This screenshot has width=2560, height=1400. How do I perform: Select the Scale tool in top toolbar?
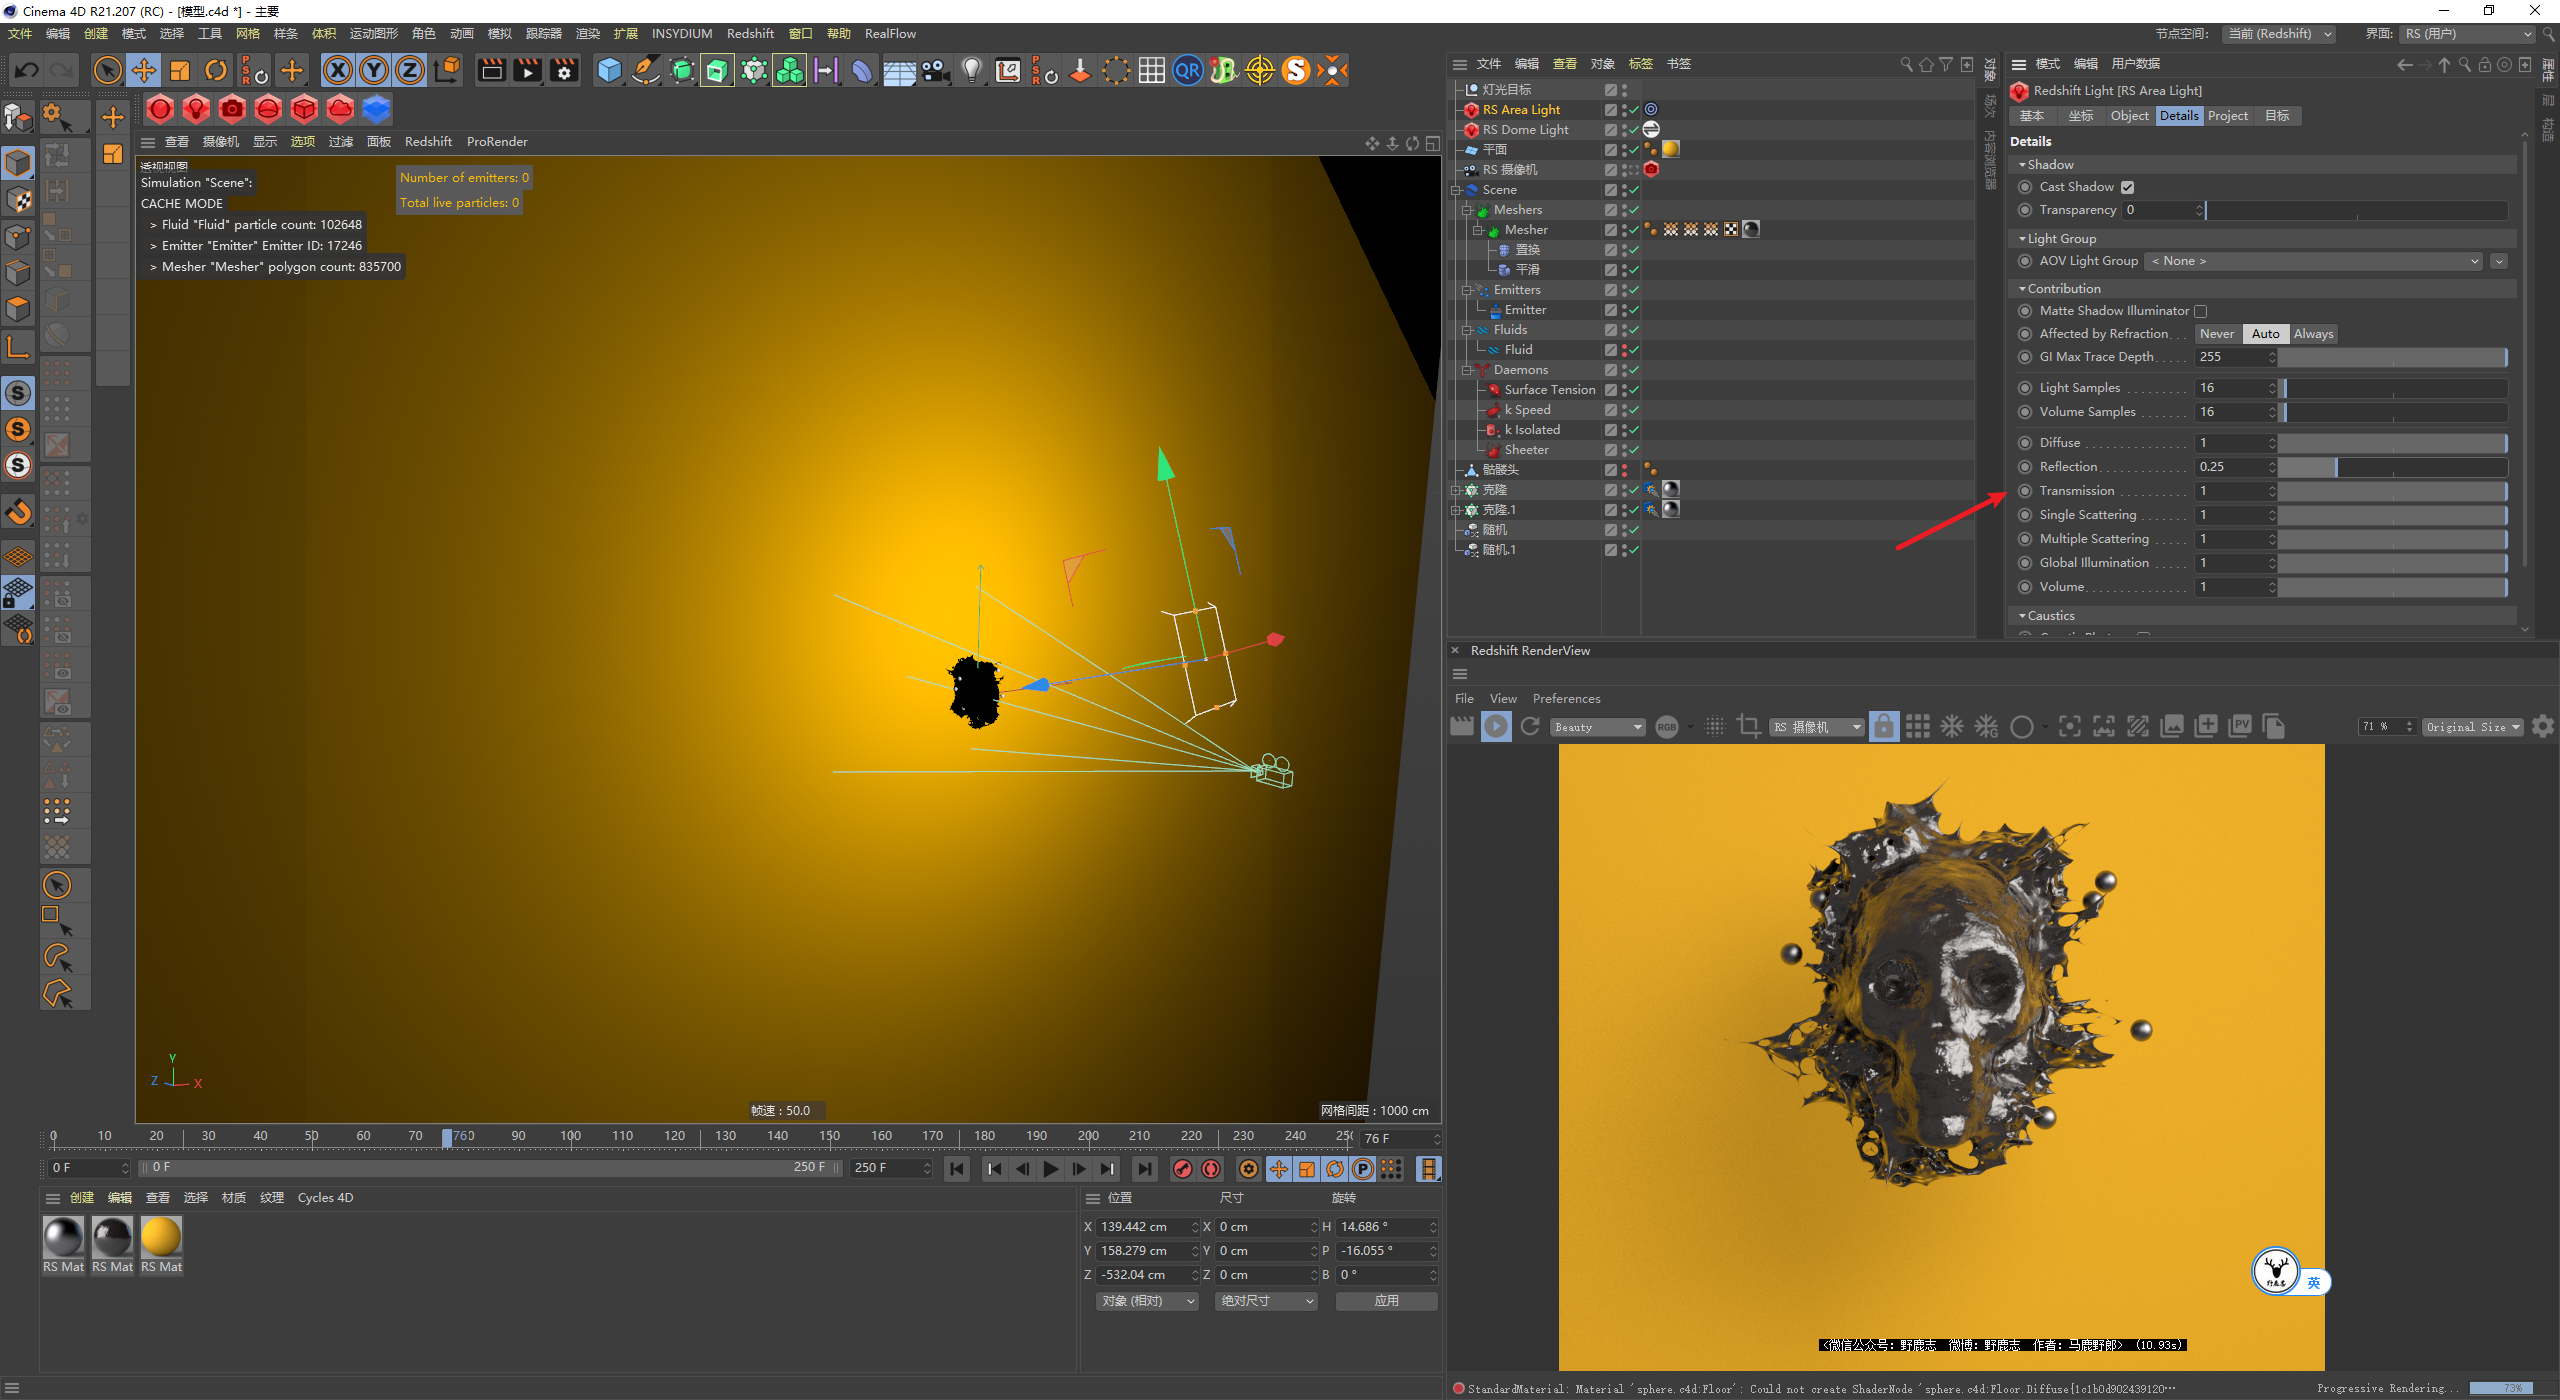click(x=180, y=70)
